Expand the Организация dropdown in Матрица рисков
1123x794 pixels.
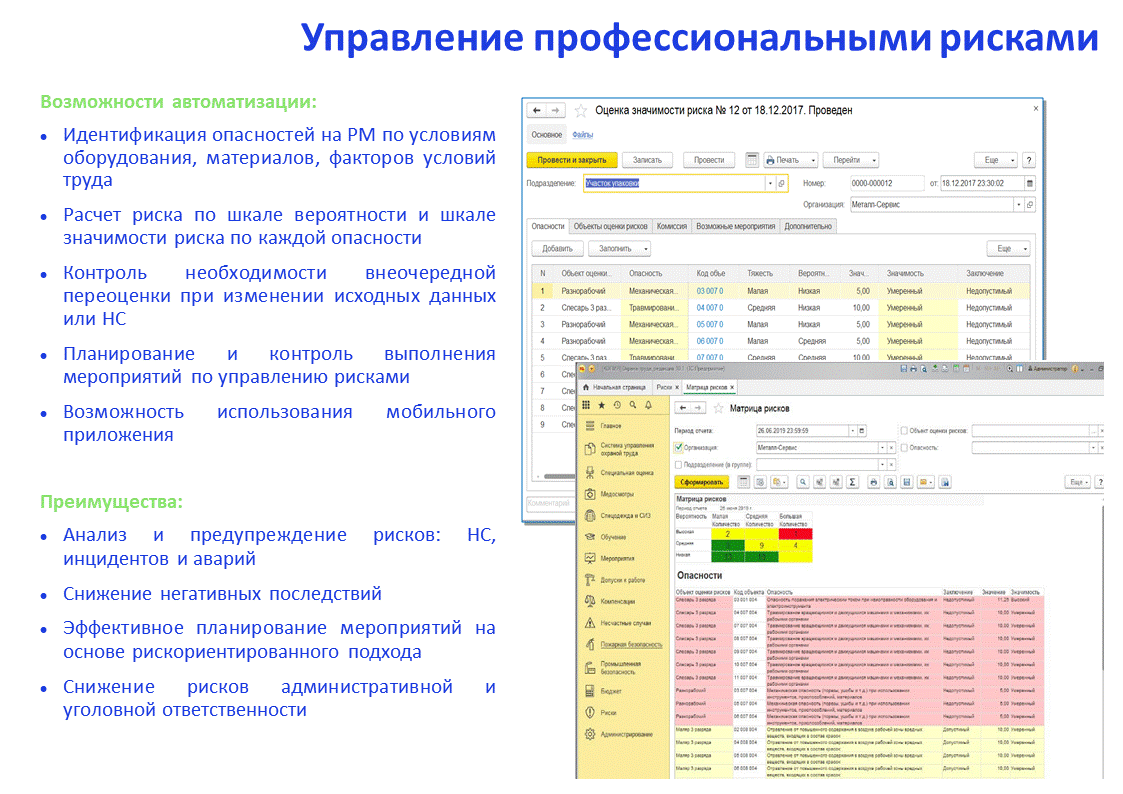882,447
